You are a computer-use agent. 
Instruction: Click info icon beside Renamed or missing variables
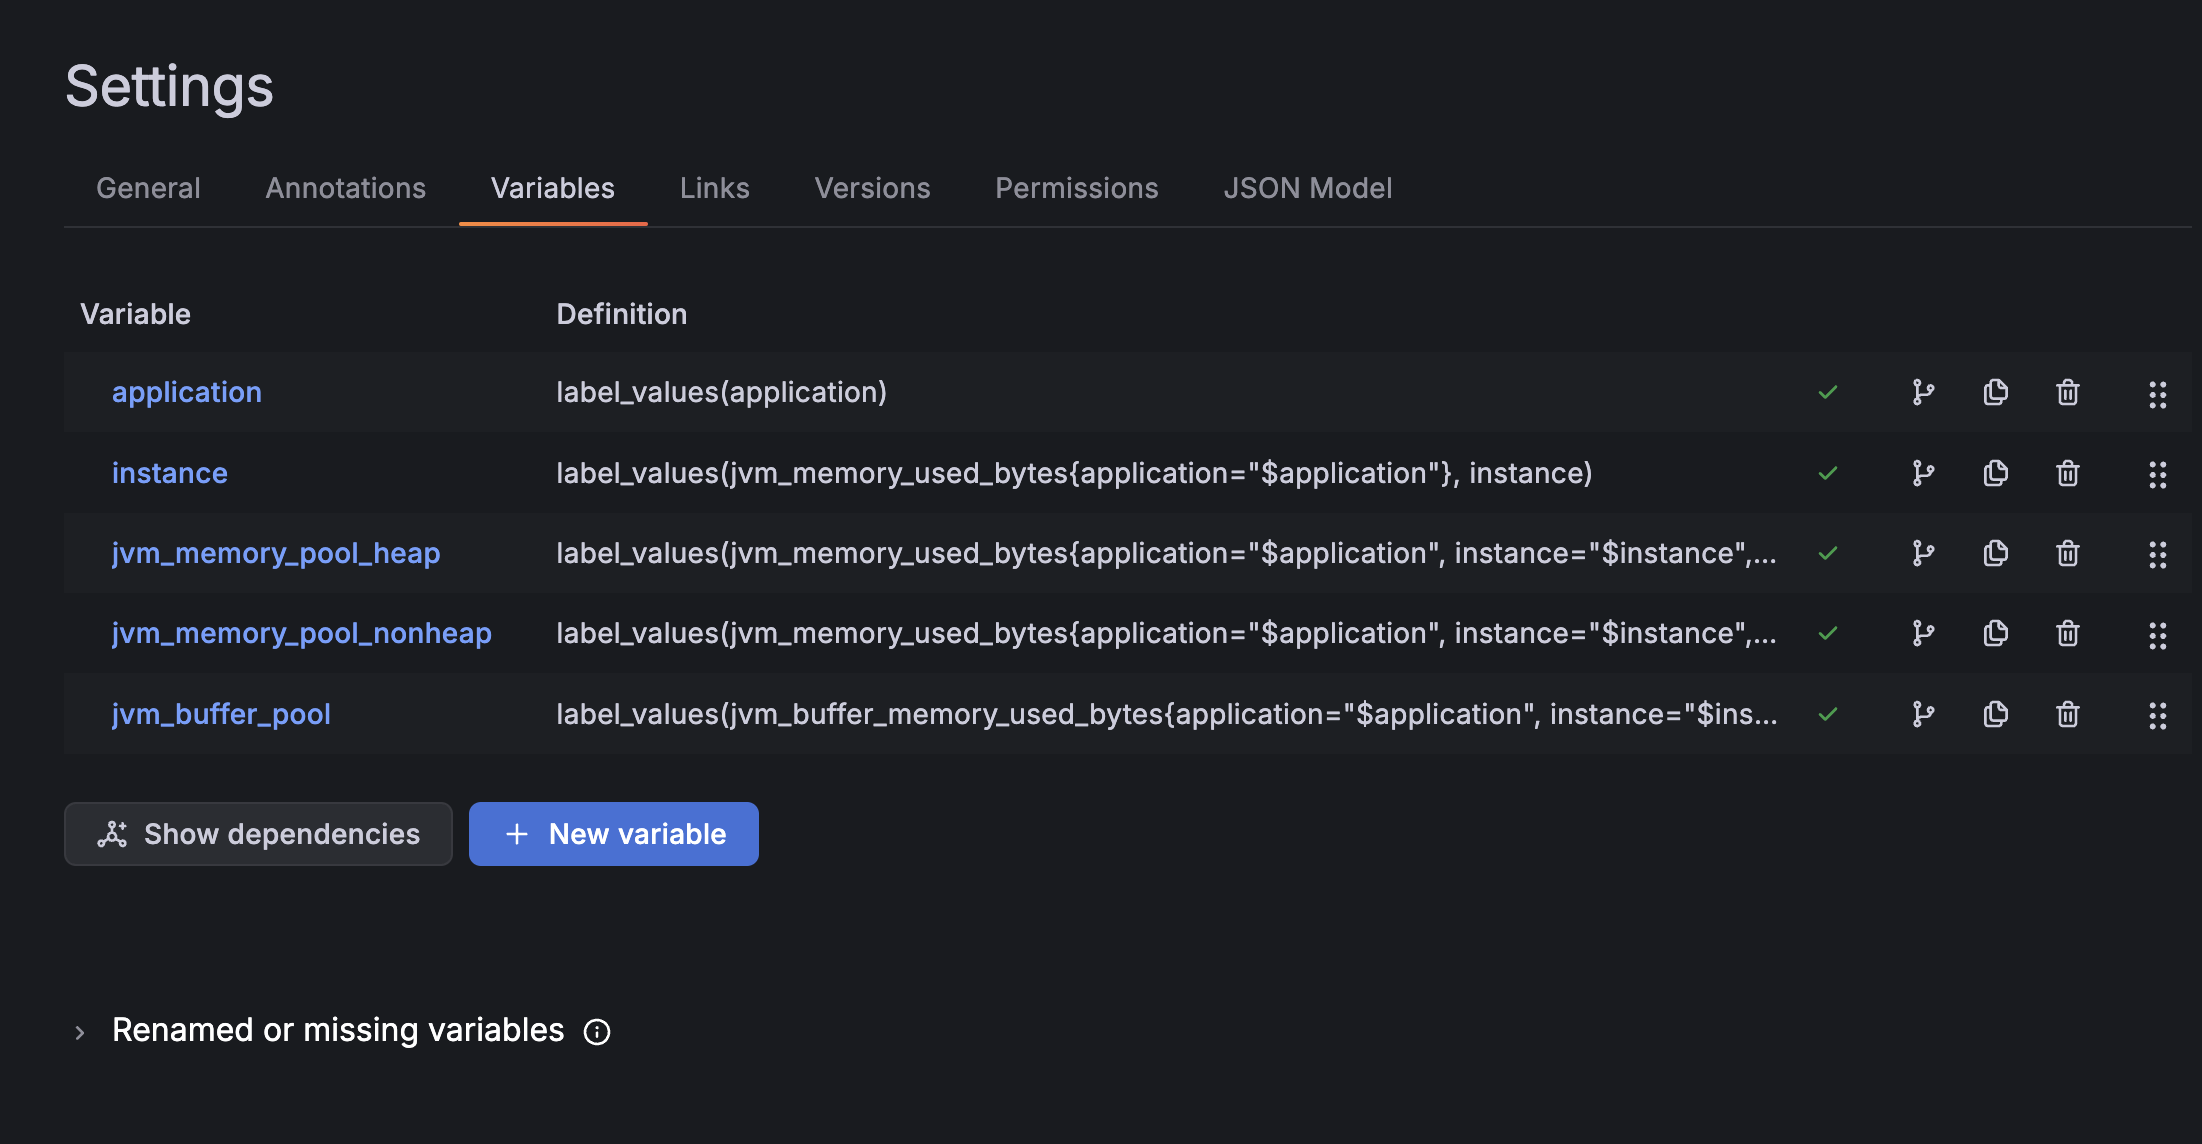[597, 1032]
